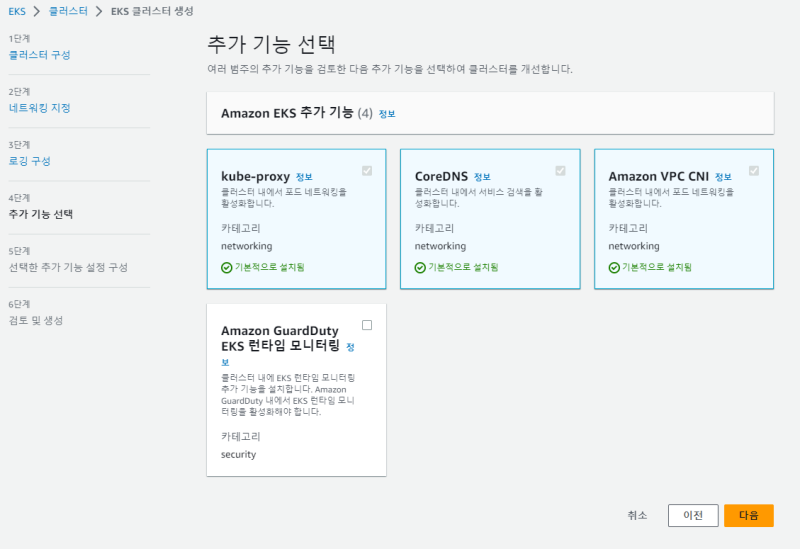Open 정보 link beside Amazon EKS 추가 기능
The image size is (800, 549).
(387, 114)
